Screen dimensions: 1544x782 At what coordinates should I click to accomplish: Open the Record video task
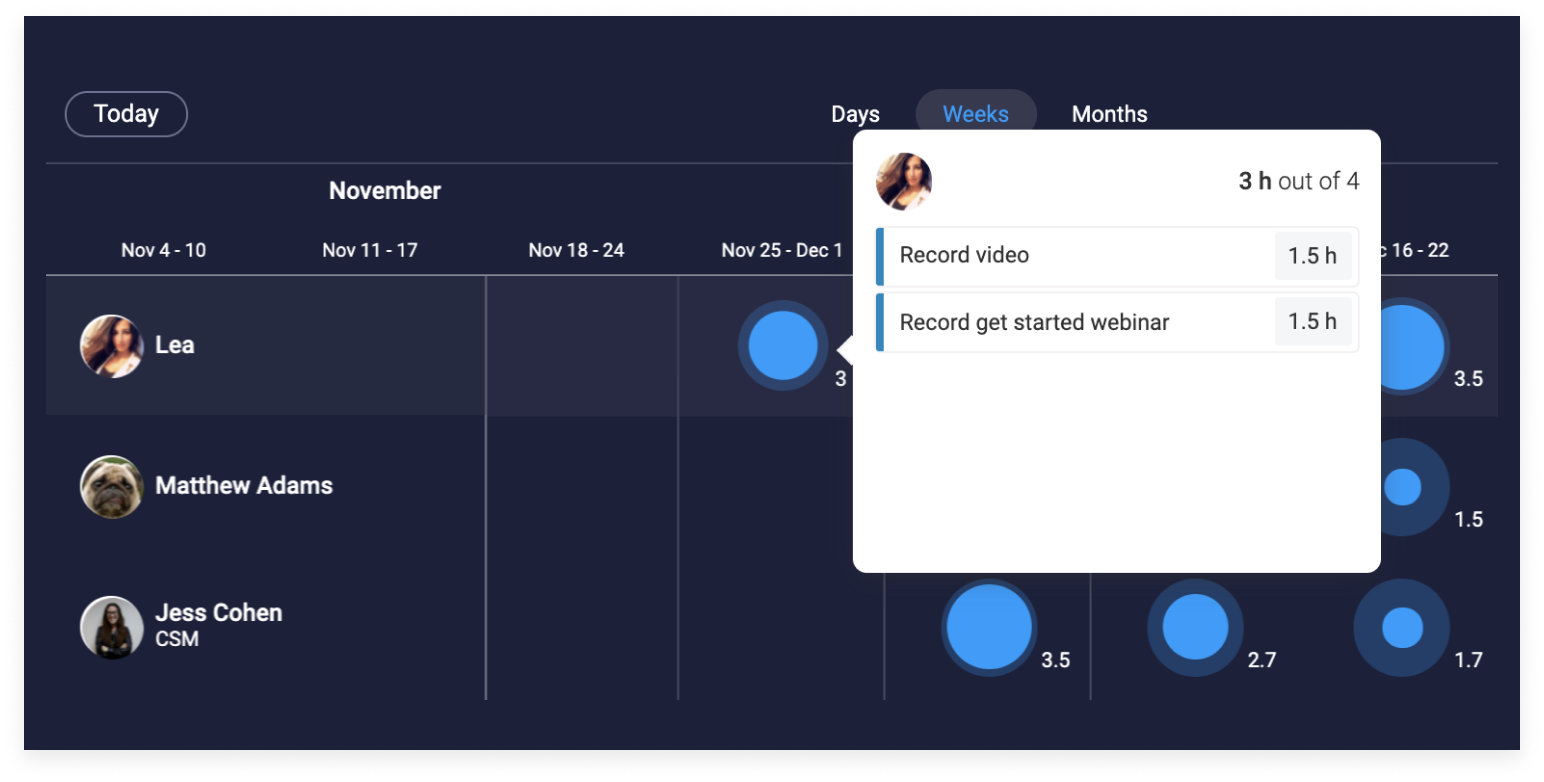[x=1117, y=256]
